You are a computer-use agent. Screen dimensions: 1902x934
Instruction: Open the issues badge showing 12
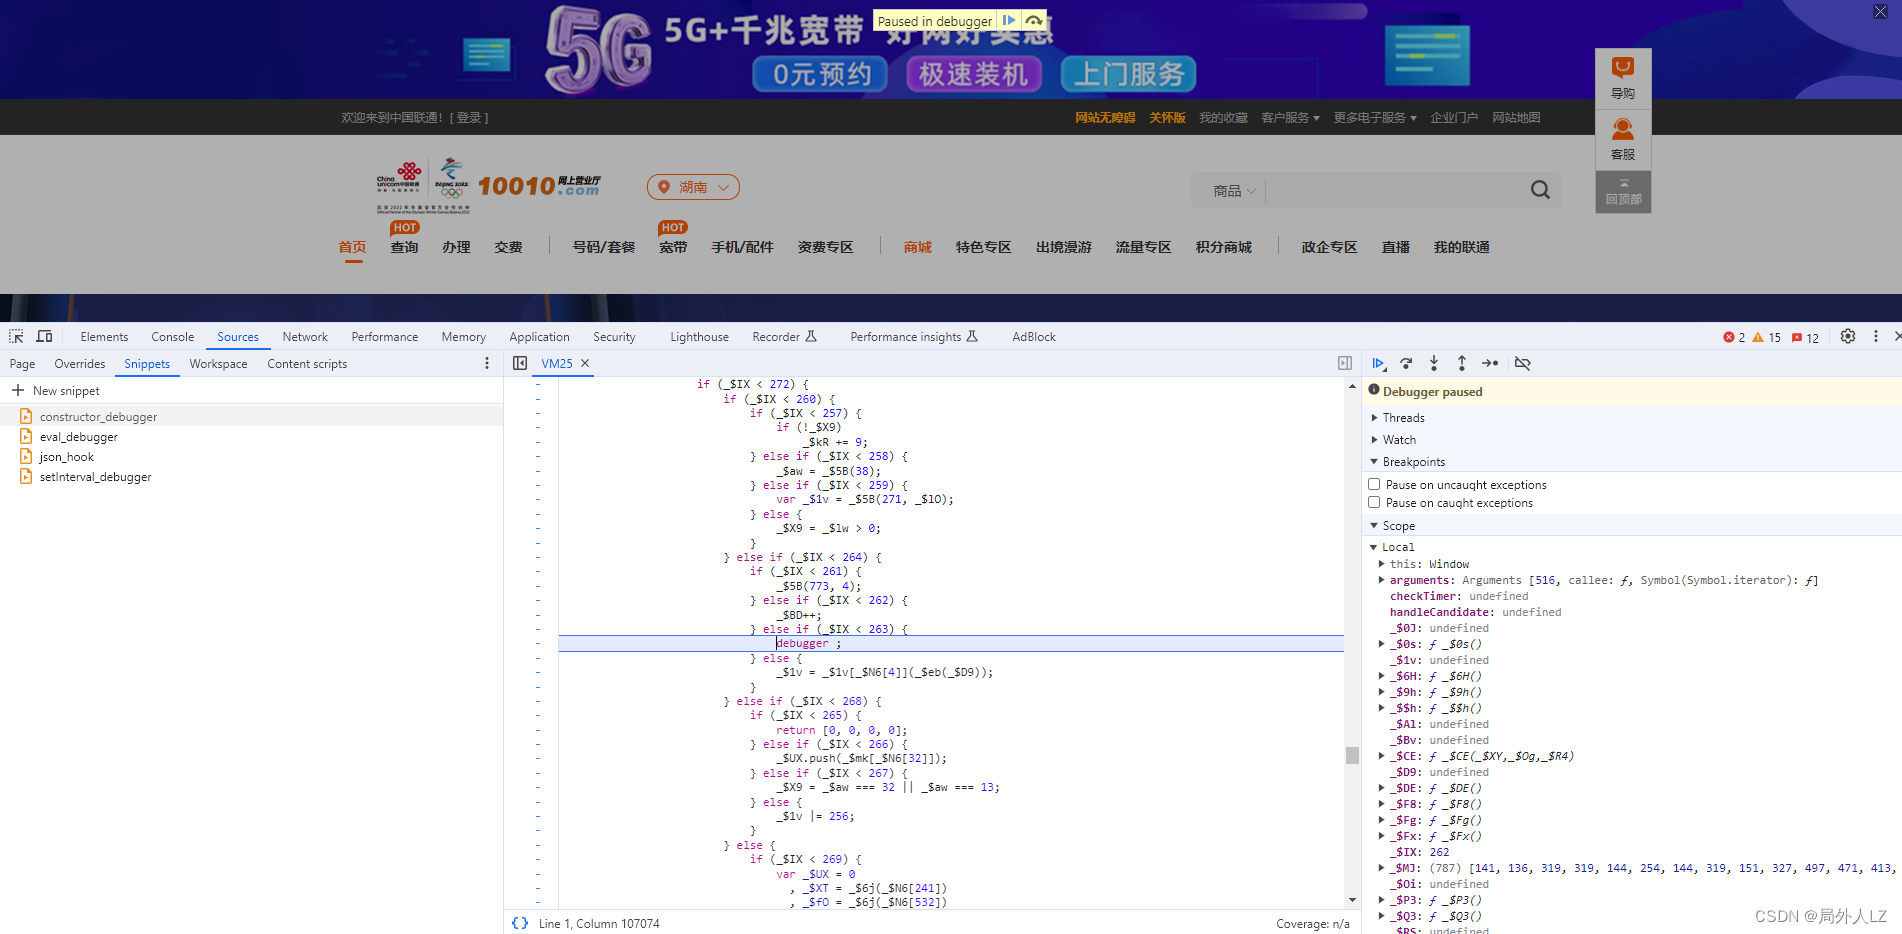coord(1805,337)
